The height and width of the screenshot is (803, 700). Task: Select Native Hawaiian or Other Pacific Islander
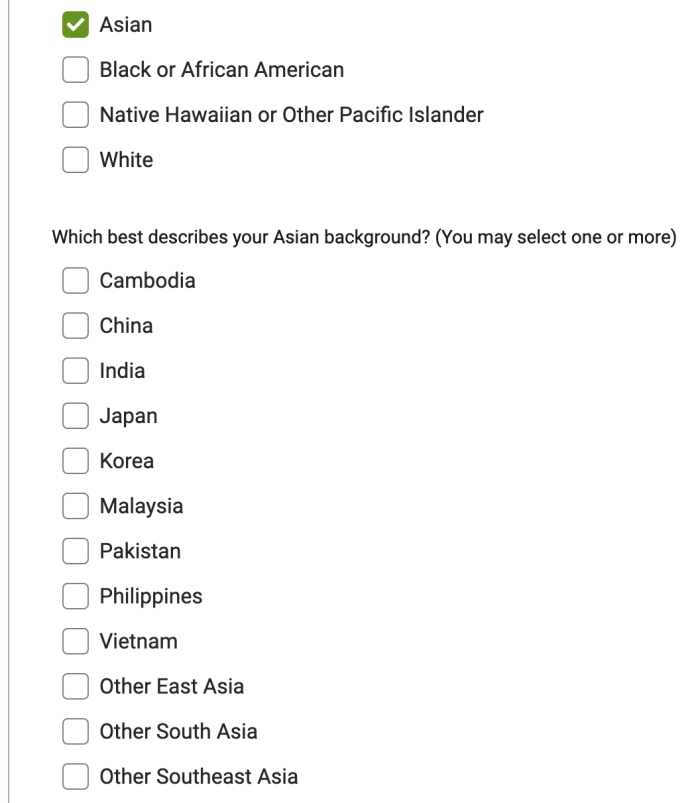pyautogui.click(x=75, y=114)
